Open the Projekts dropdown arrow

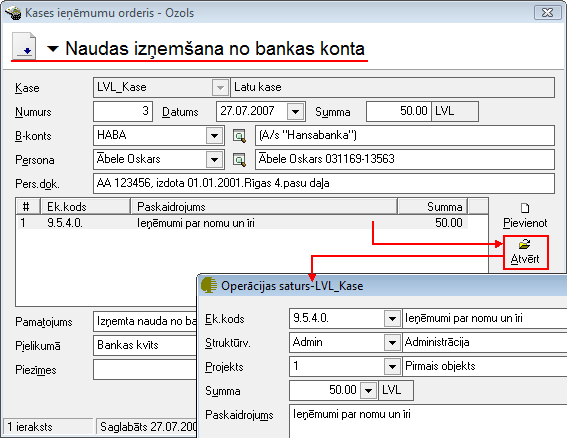click(392, 367)
